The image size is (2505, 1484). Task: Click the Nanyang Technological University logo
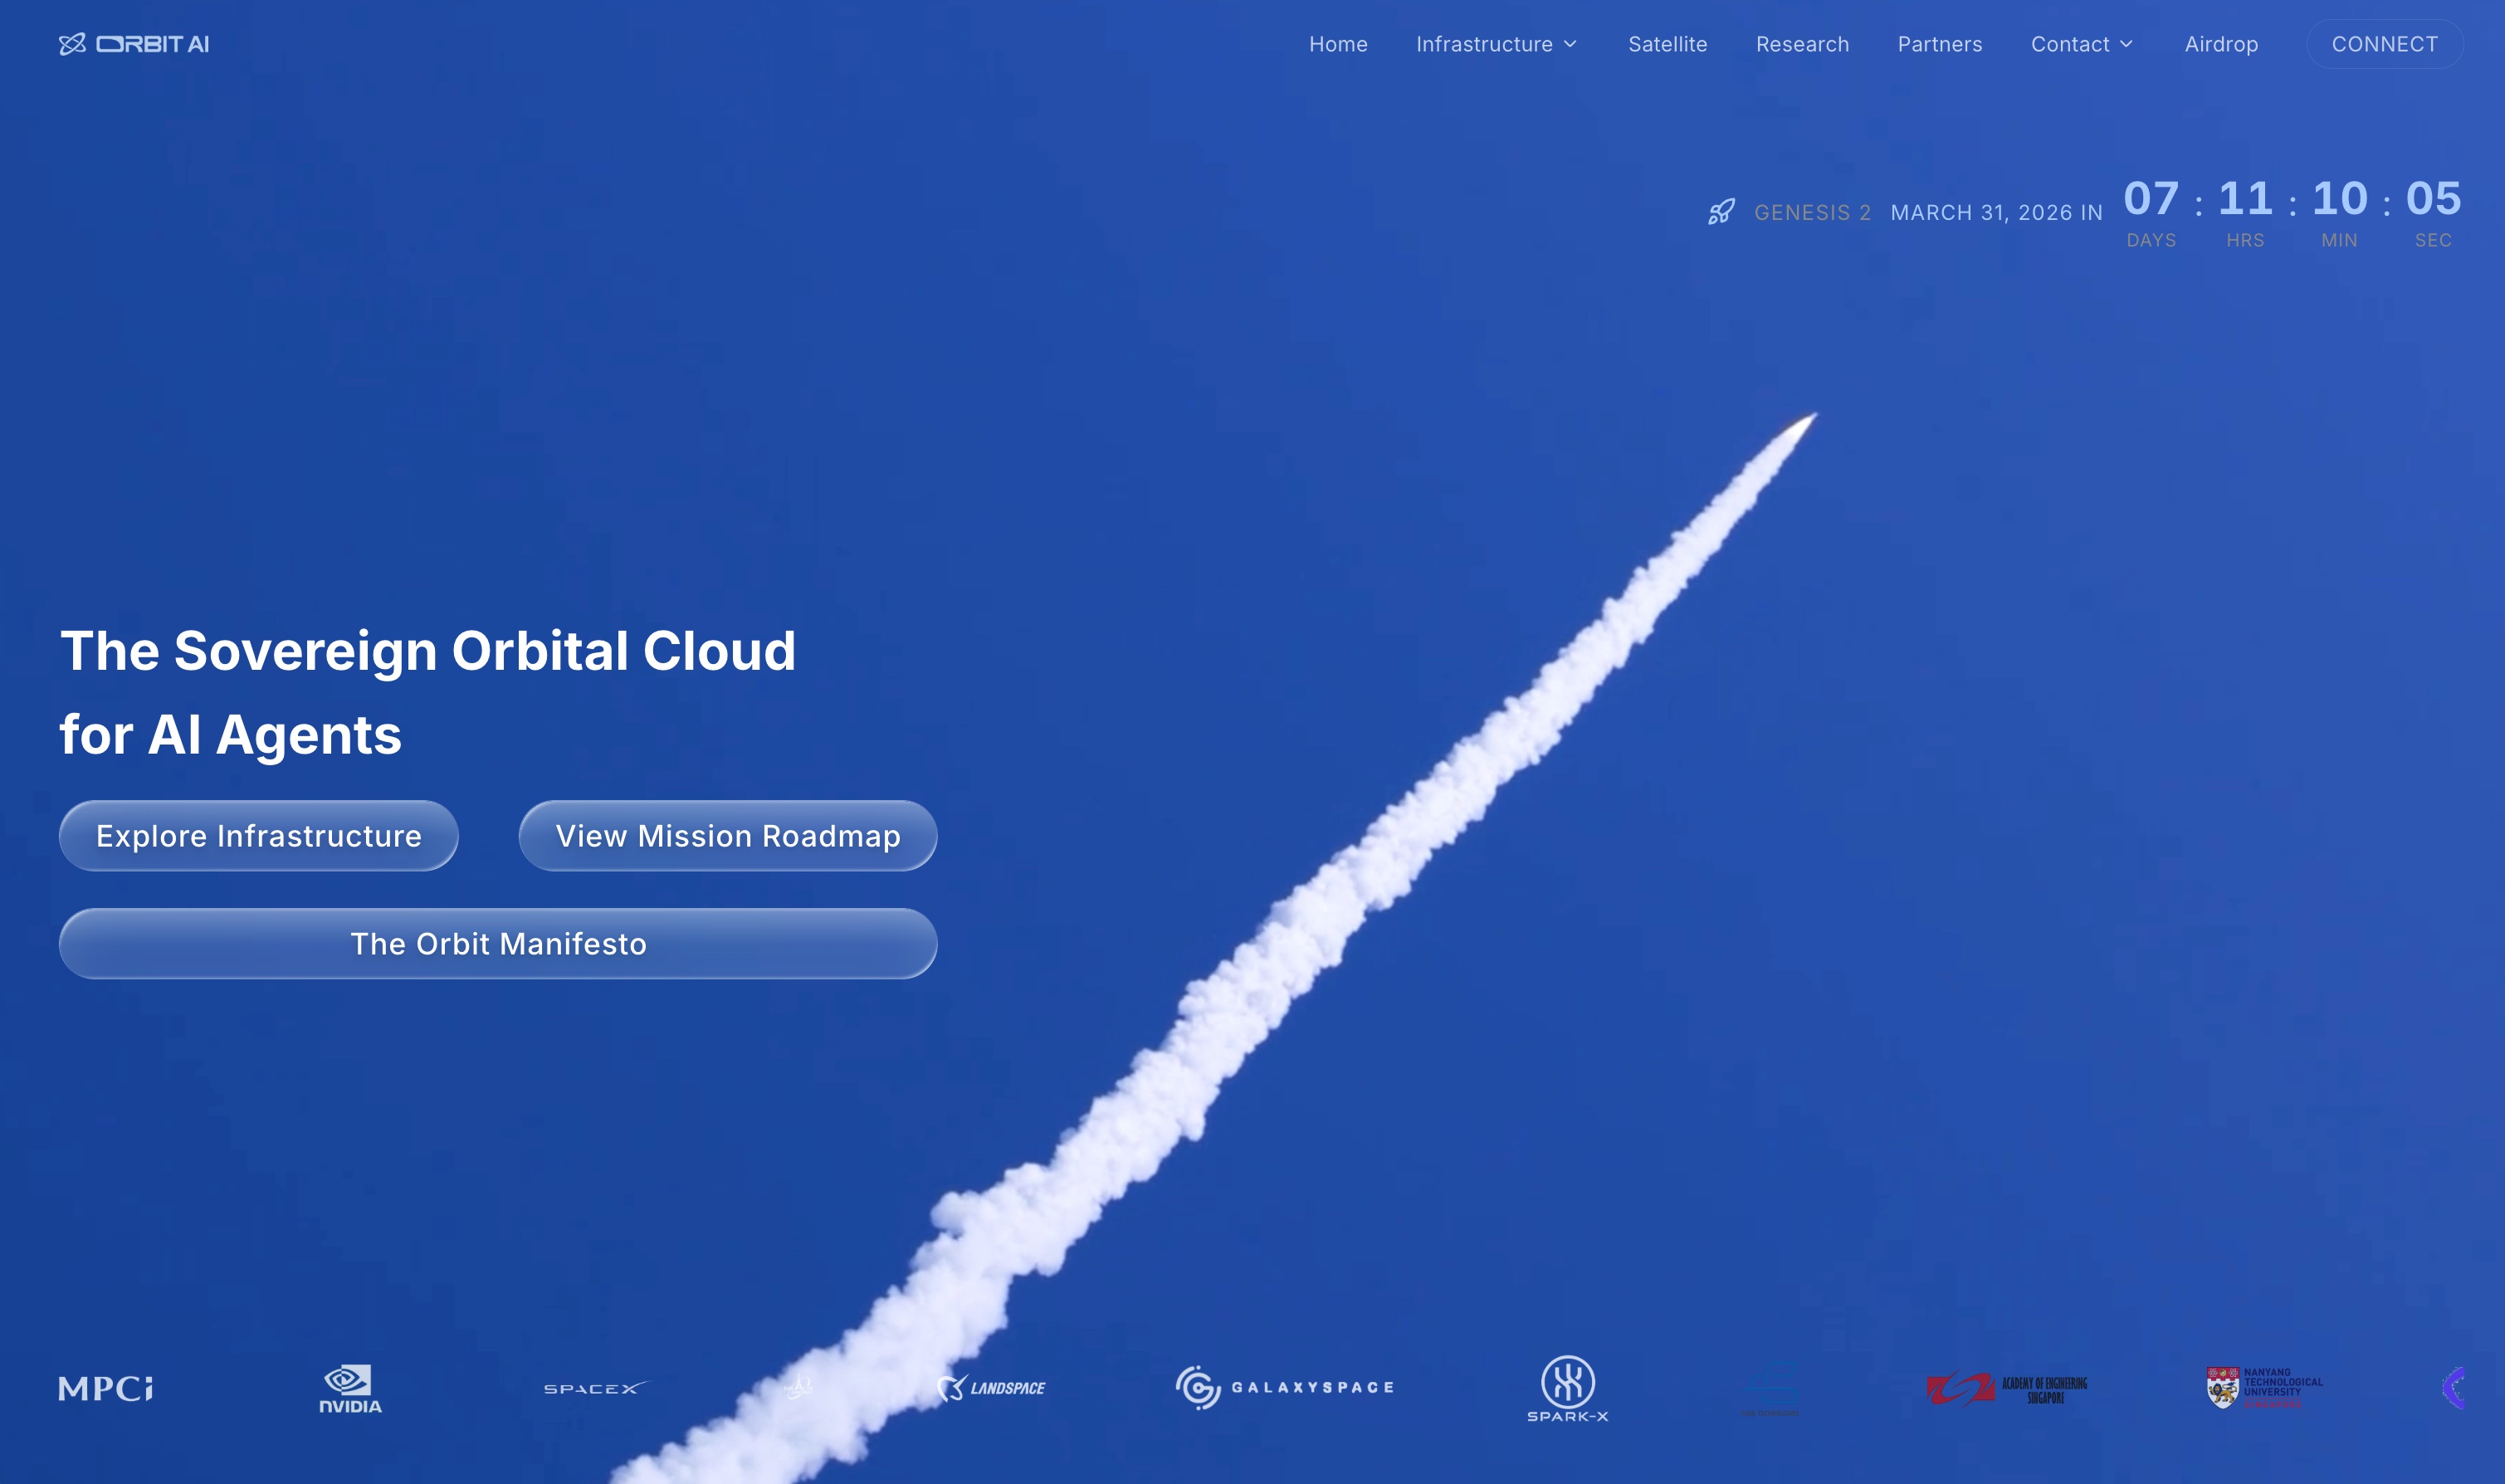point(2264,1388)
